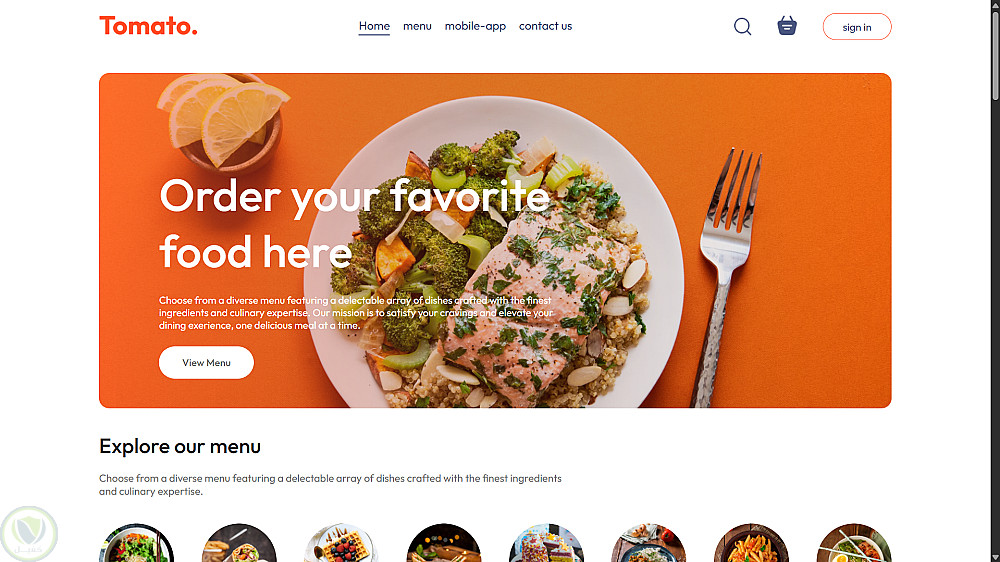Open the contact us link
The width and height of the screenshot is (1000, 562).
coord(545,26)
